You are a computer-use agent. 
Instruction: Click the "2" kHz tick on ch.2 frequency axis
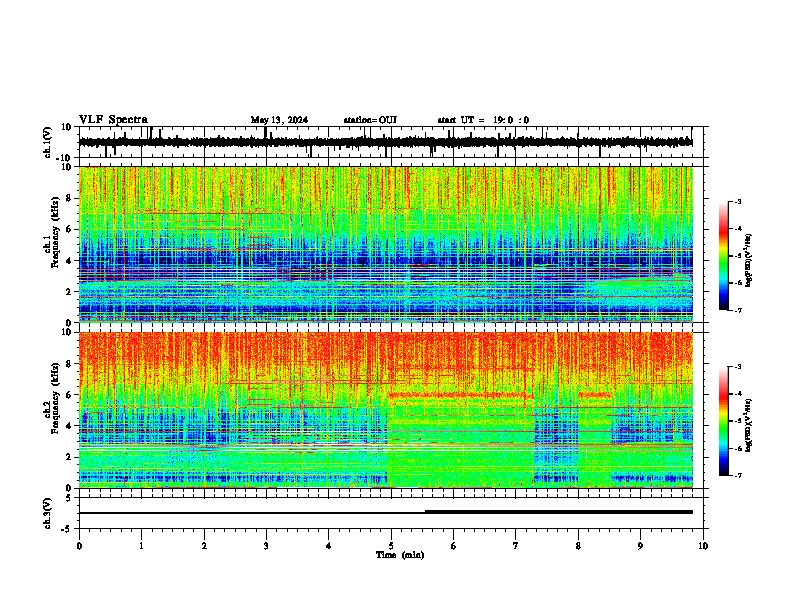point(70,457)
